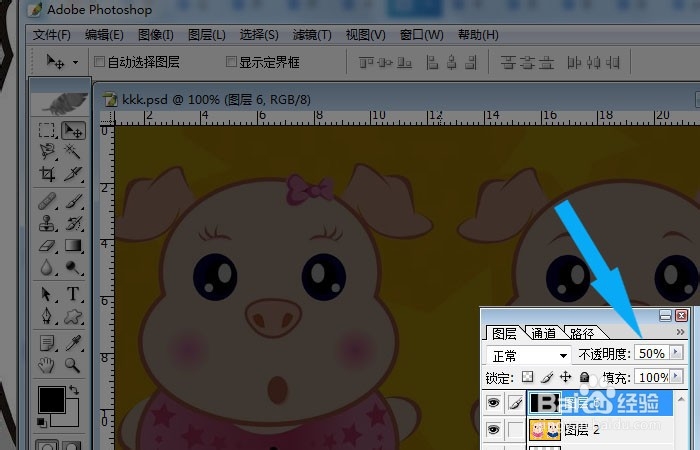
Task: Click the Distribute Horizontal Centers icon
Action: [x=594, y=62]
